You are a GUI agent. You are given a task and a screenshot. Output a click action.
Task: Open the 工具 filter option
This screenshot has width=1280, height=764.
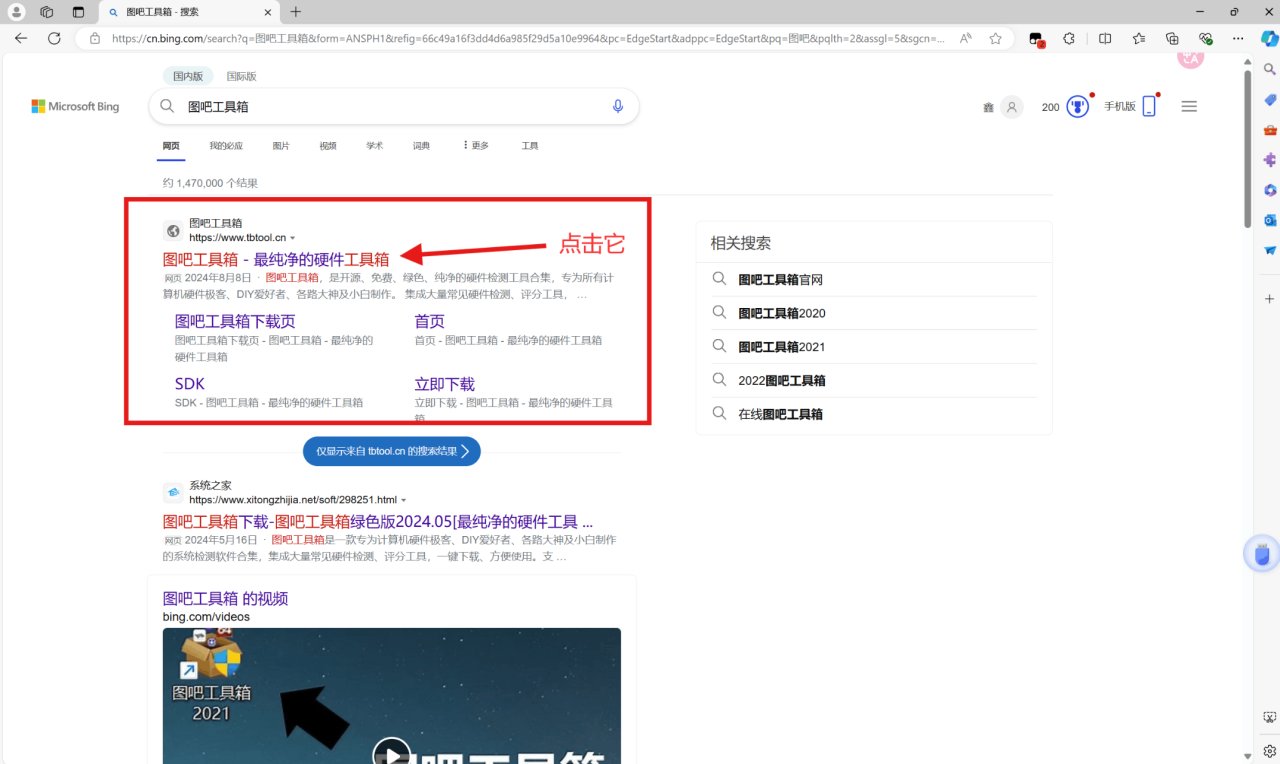[x=530, y=146]
